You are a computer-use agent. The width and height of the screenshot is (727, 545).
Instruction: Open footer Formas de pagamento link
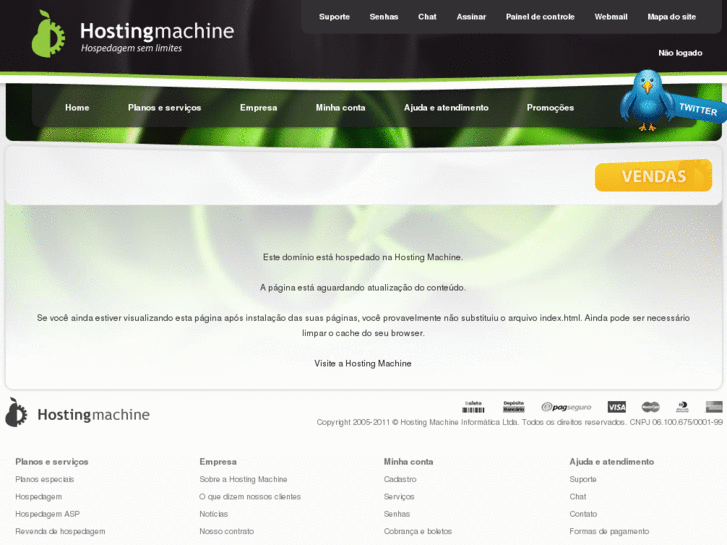(609, 531)
